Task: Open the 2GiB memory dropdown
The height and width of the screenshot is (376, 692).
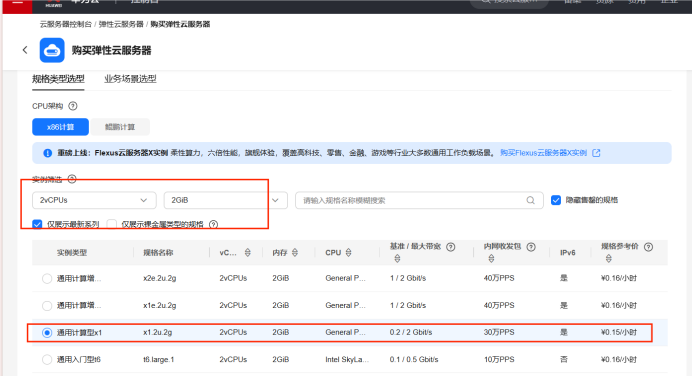Action: coord(226,200)
